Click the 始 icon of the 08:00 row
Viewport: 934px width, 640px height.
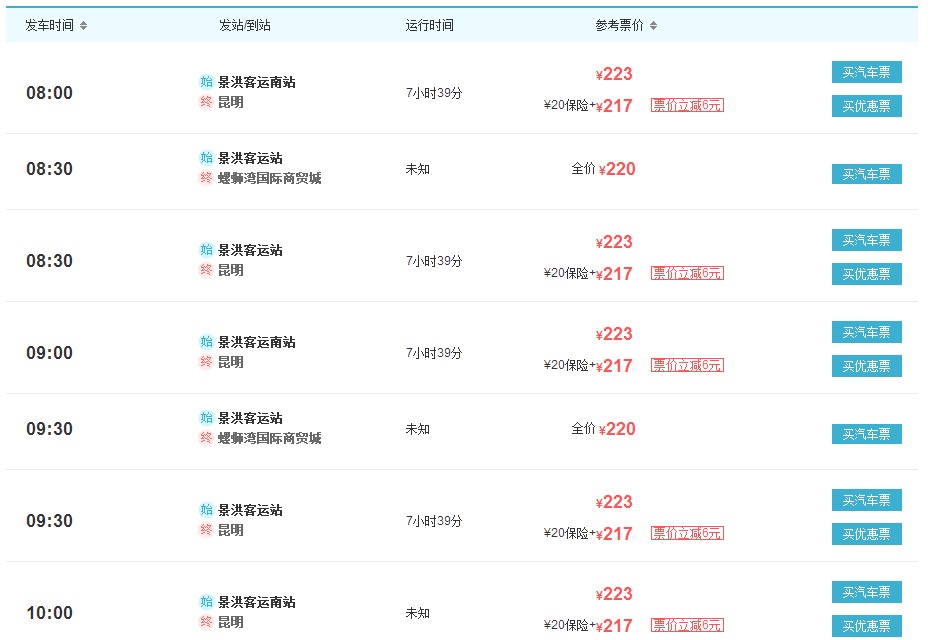pos(206,82)
